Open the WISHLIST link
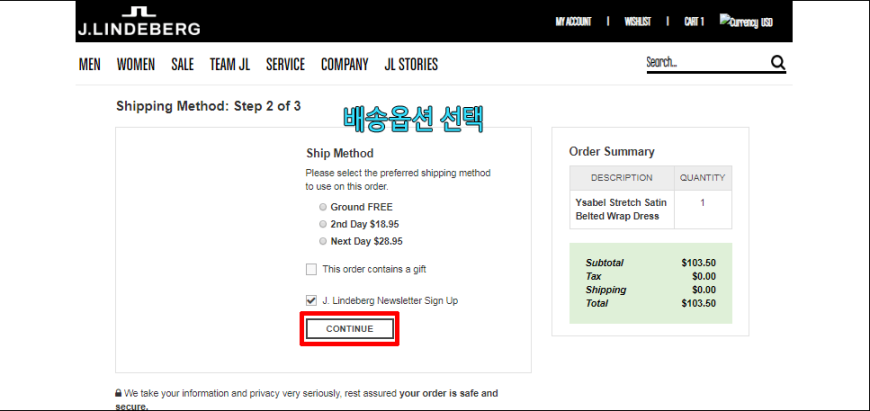870x411 pixels. (x=638, y=22)
